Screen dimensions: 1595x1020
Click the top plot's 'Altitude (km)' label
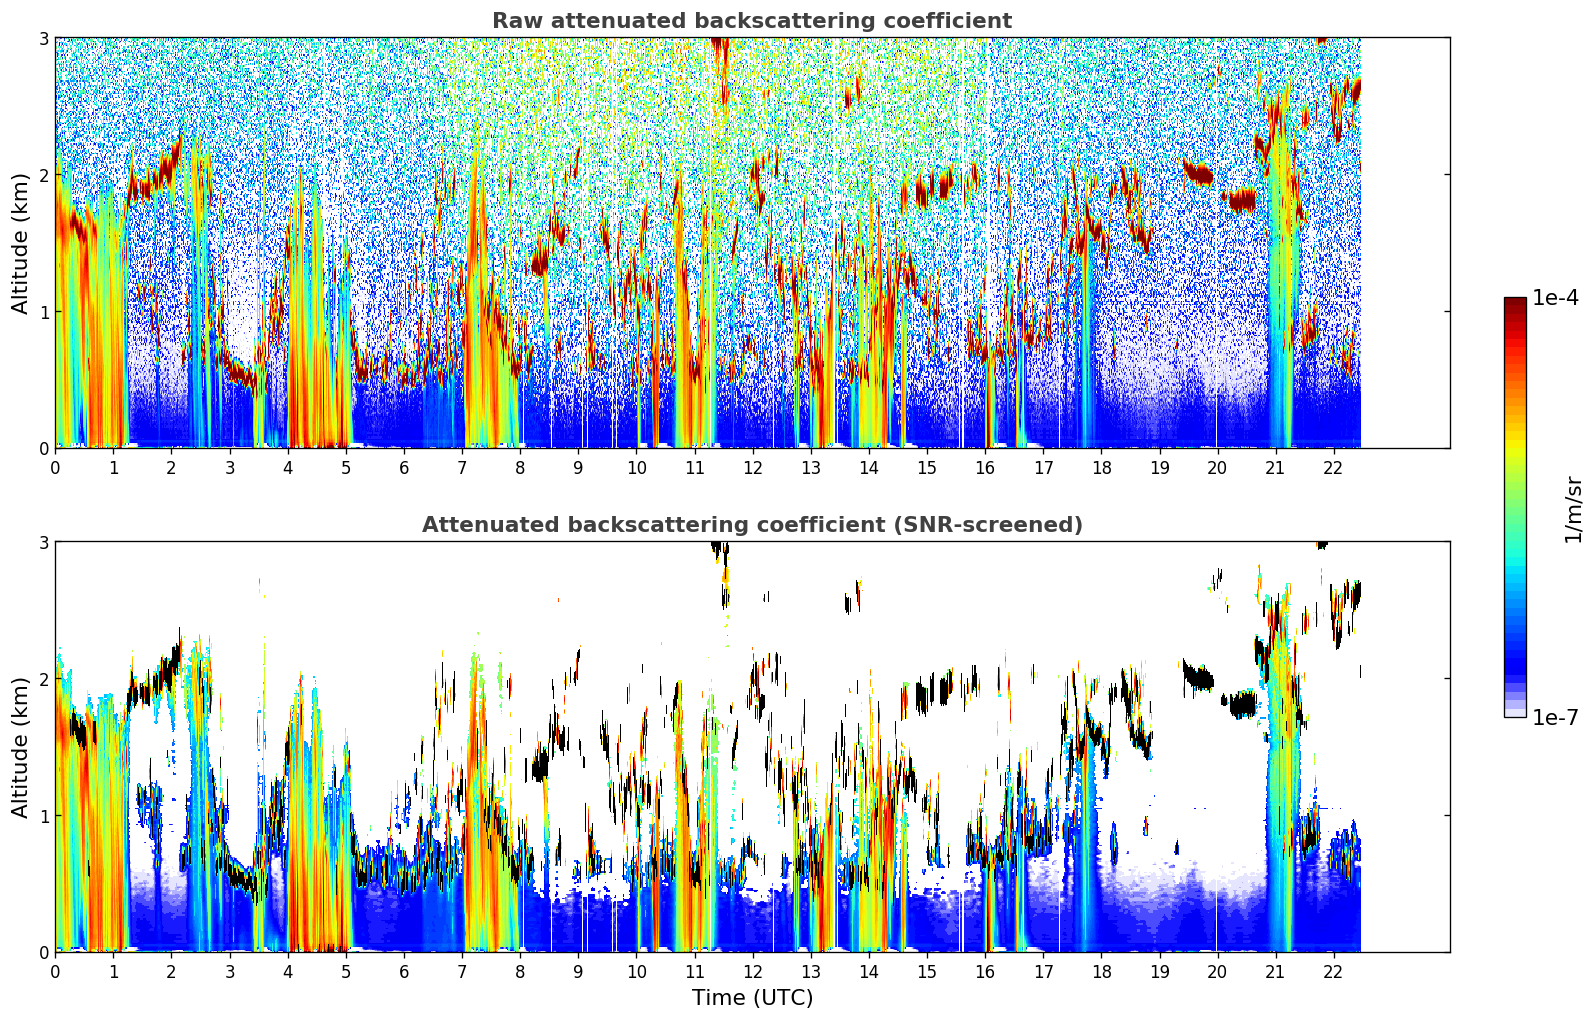(x=20, y=243)
